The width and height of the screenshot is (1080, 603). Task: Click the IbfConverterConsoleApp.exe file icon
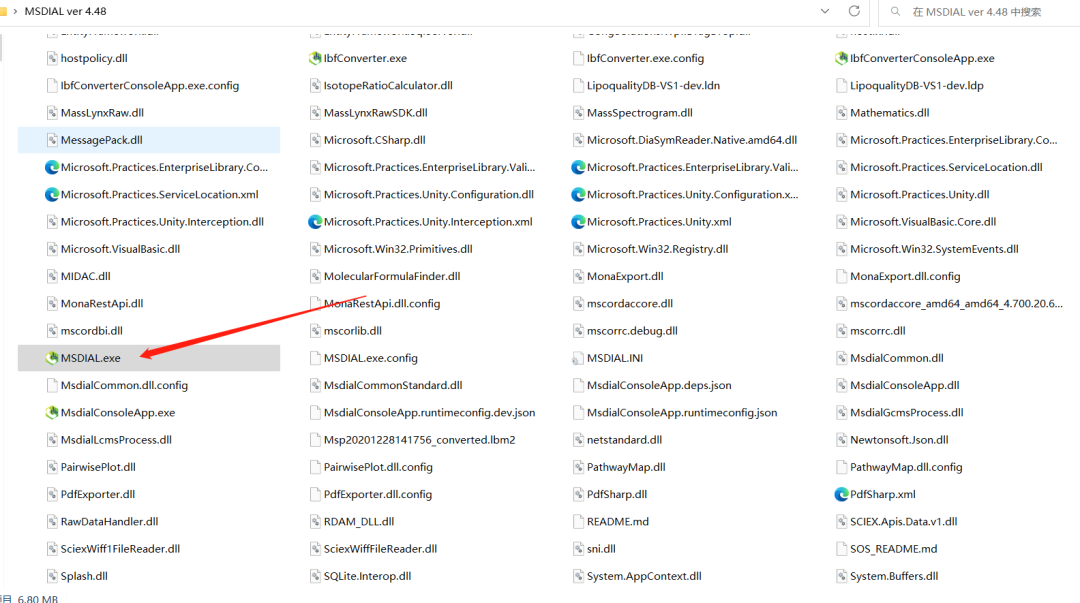click(842, 59)
